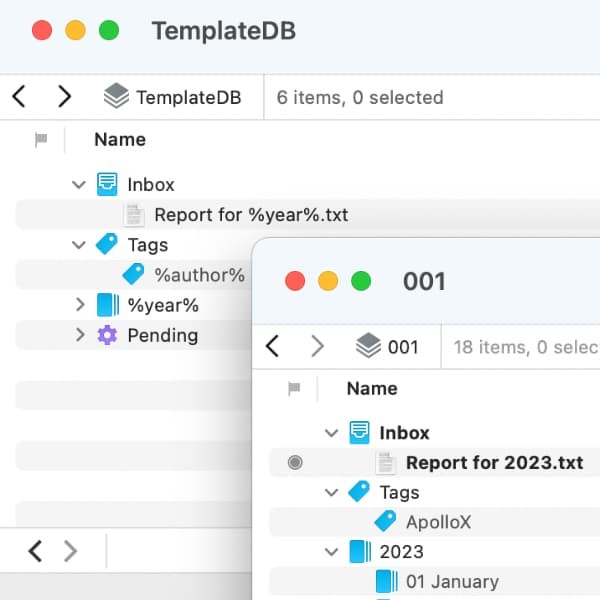Screen dimensions: 600x600
Task: Collapse the Tags group in TemplateDB
Action: click(80, 245)
